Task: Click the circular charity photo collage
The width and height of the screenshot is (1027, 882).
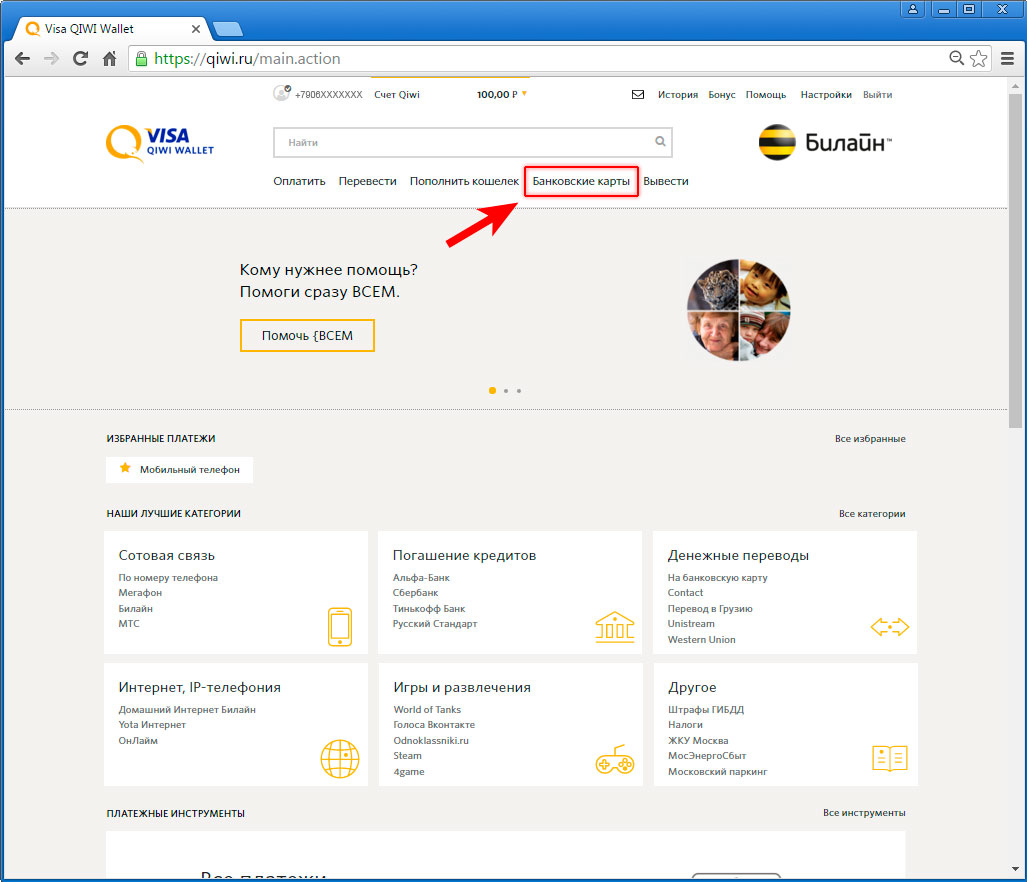Action: click(739, 310)
